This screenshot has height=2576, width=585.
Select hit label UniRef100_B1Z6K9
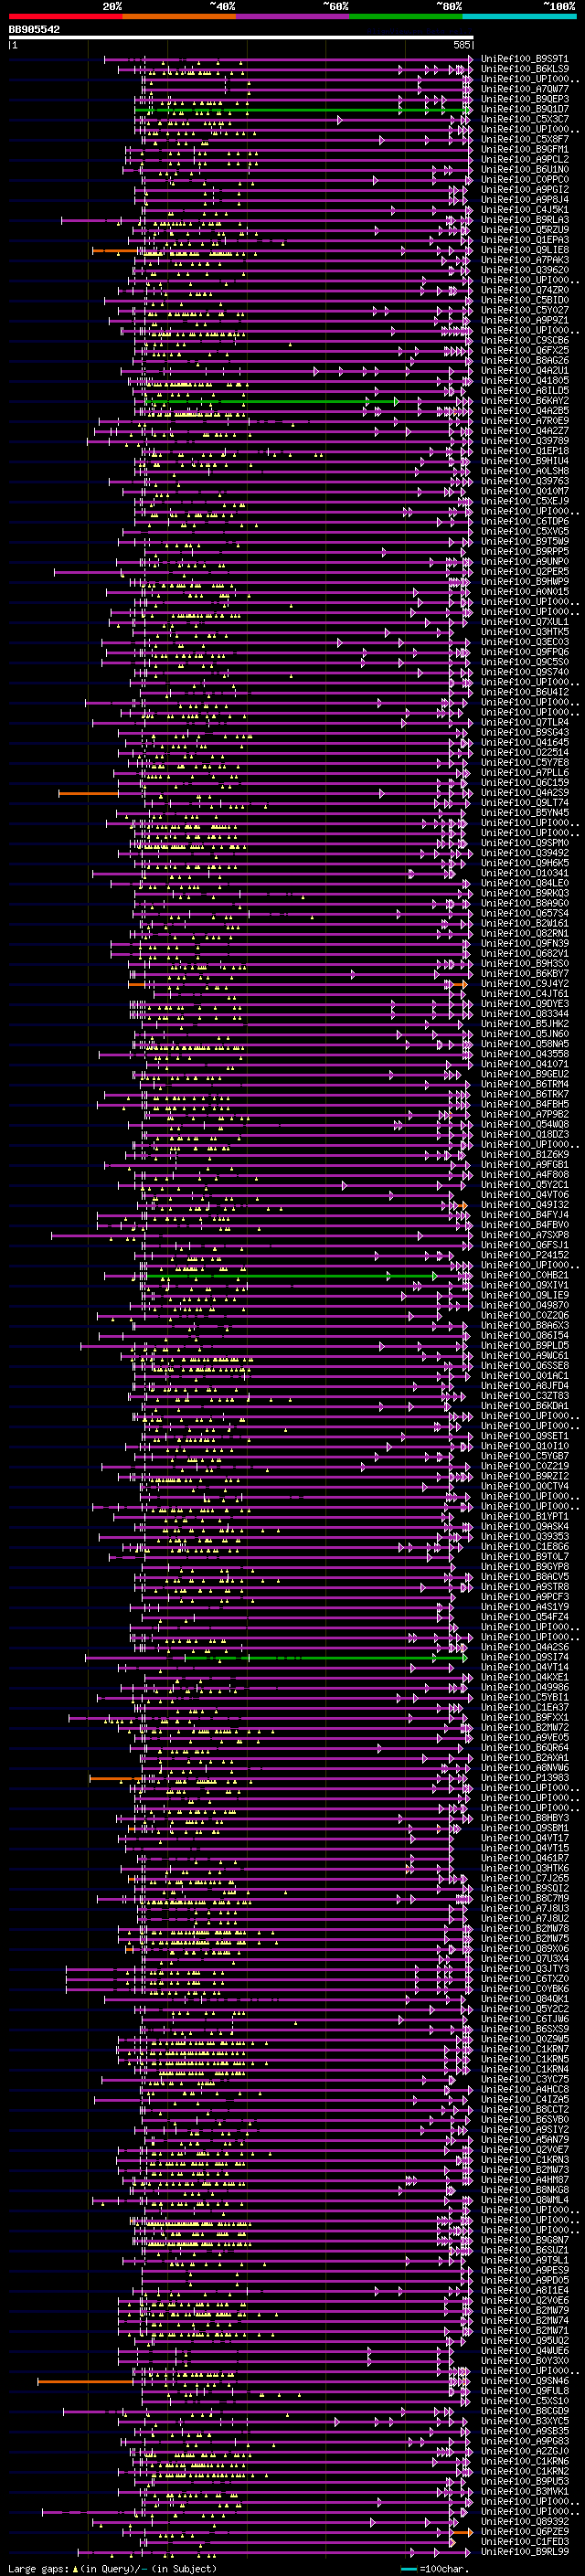[x=525, y=1155]
